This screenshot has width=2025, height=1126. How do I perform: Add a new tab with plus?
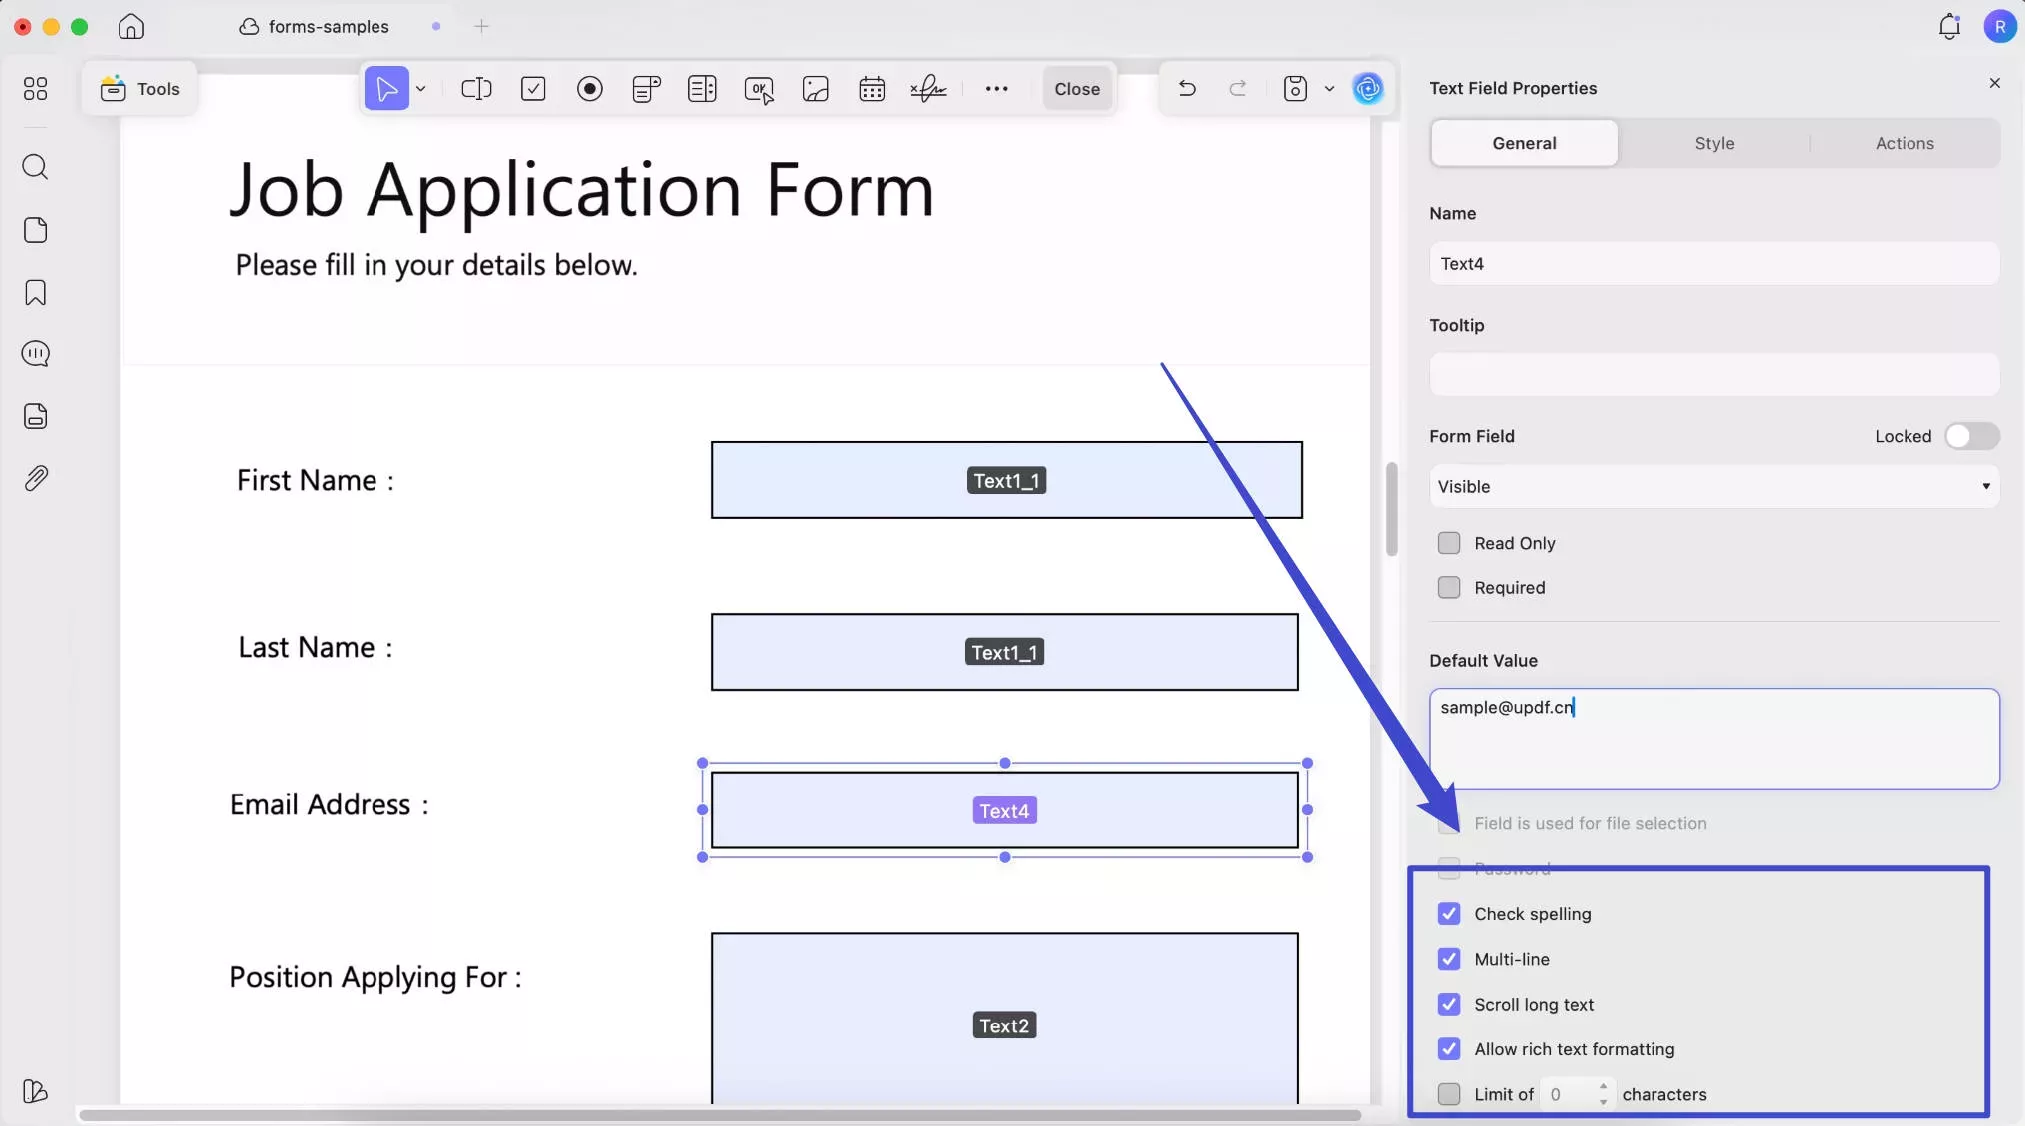481,27
